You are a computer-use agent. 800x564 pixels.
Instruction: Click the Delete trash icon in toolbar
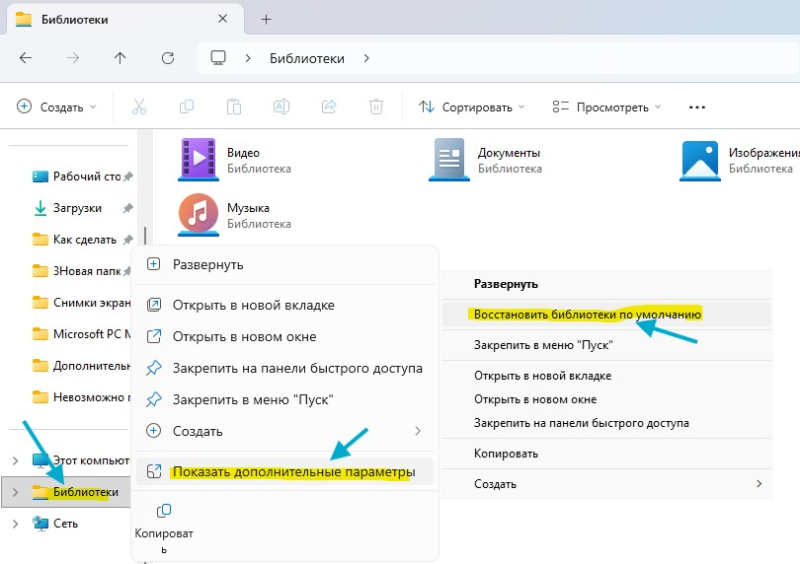coord(376,107)
